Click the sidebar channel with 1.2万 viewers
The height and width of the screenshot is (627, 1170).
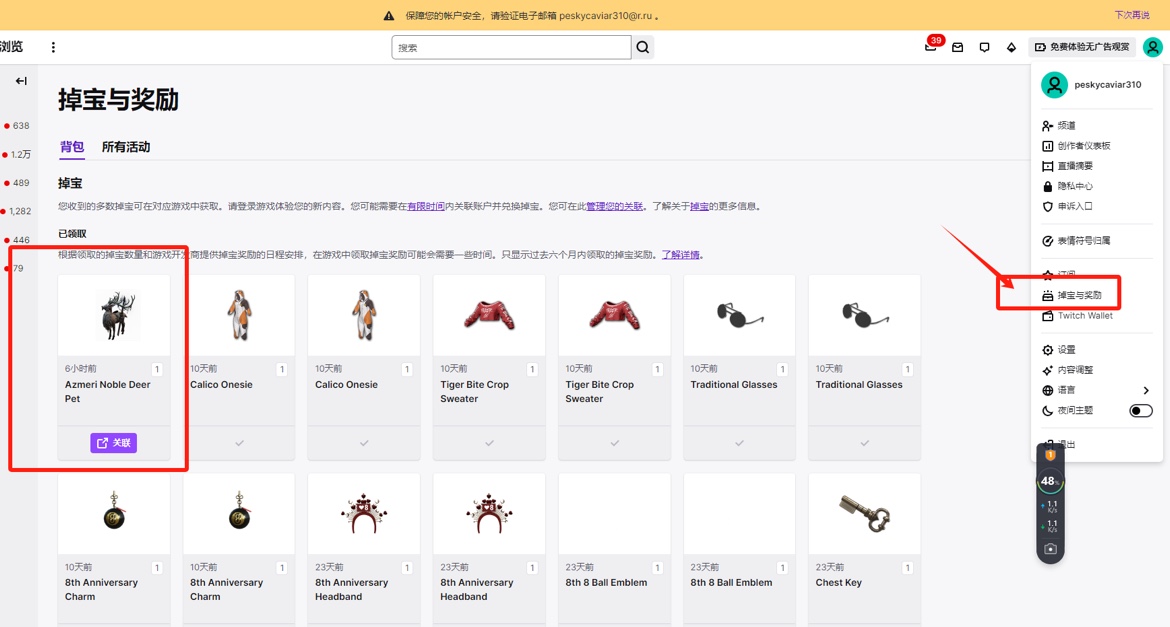coord(18,154)
